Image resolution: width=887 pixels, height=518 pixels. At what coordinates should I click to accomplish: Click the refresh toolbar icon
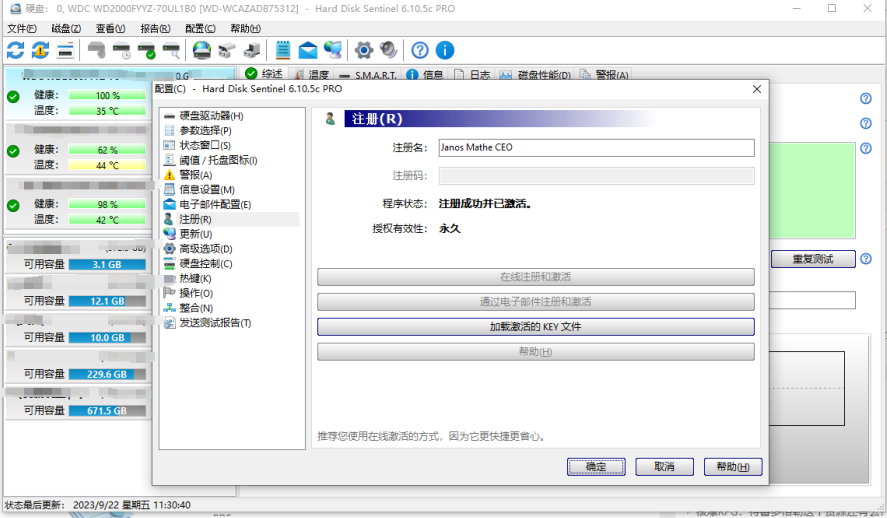click(15, 50)
